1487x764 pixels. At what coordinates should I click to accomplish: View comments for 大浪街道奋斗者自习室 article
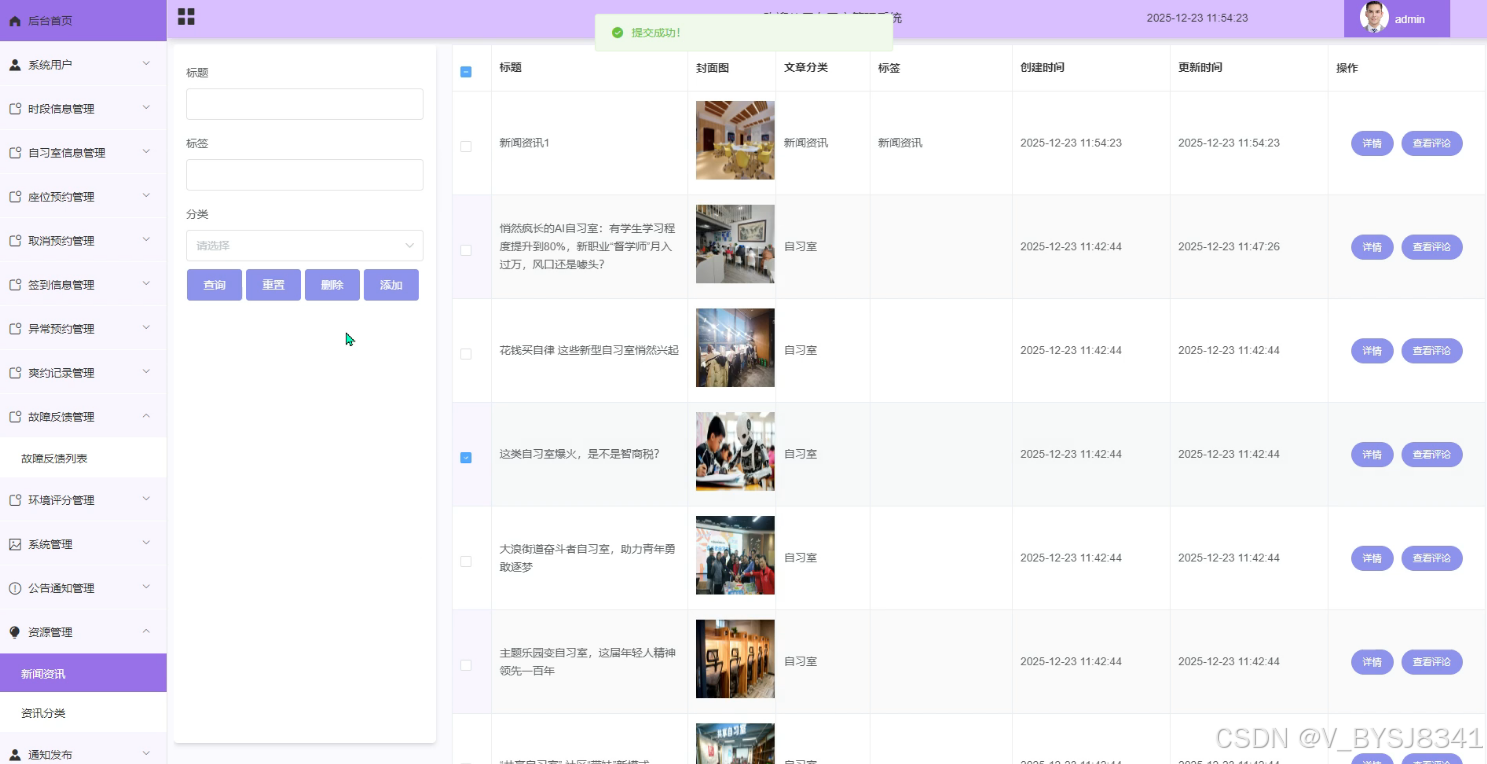(1432, 558)
